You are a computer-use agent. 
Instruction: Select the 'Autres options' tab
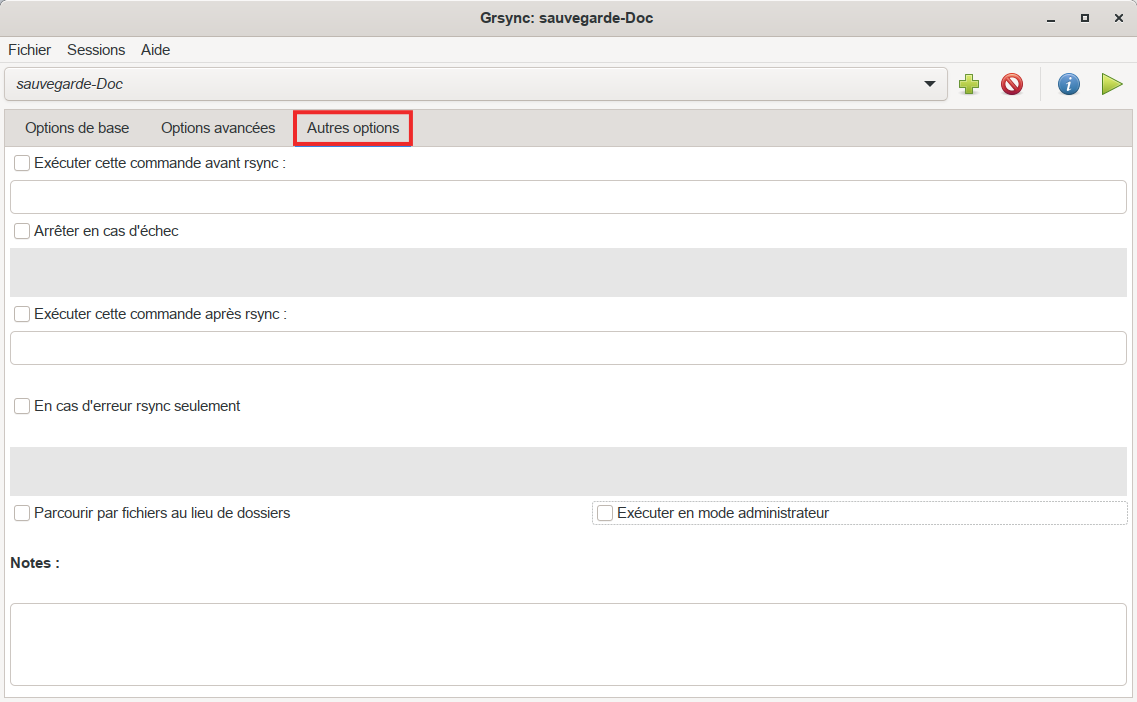[x=353, y=128]
